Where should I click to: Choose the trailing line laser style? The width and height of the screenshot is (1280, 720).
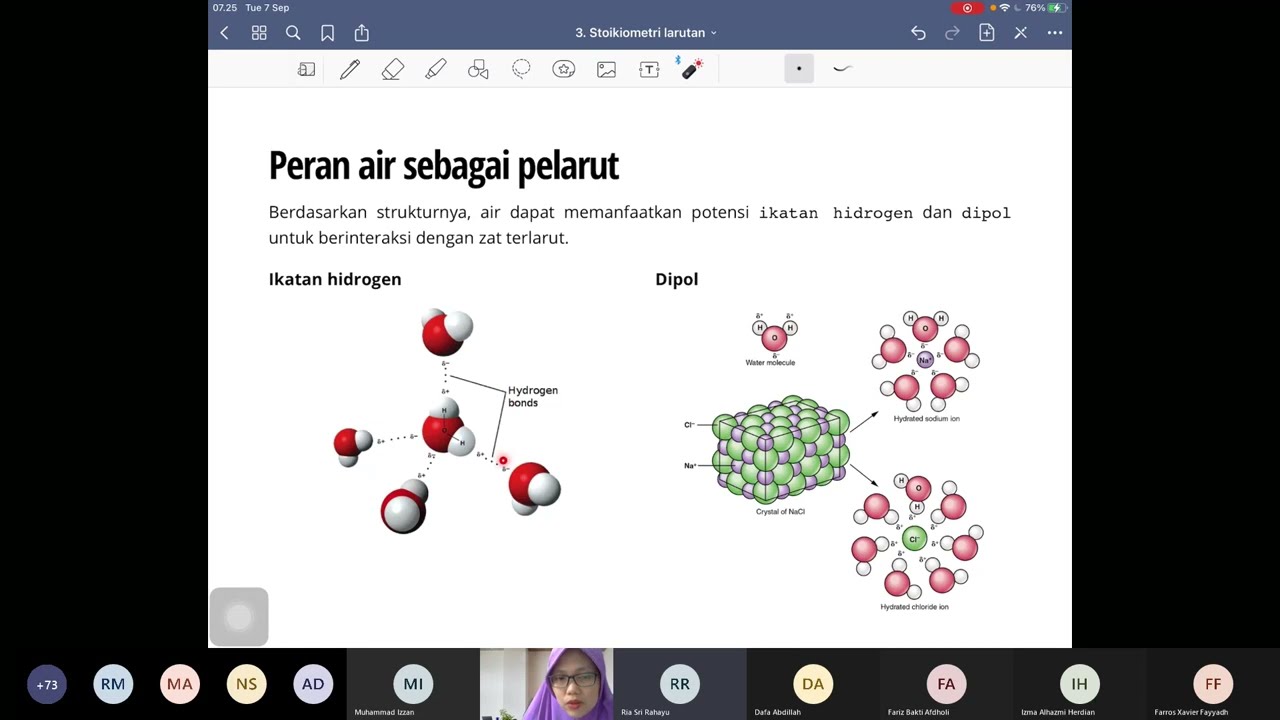842,68
